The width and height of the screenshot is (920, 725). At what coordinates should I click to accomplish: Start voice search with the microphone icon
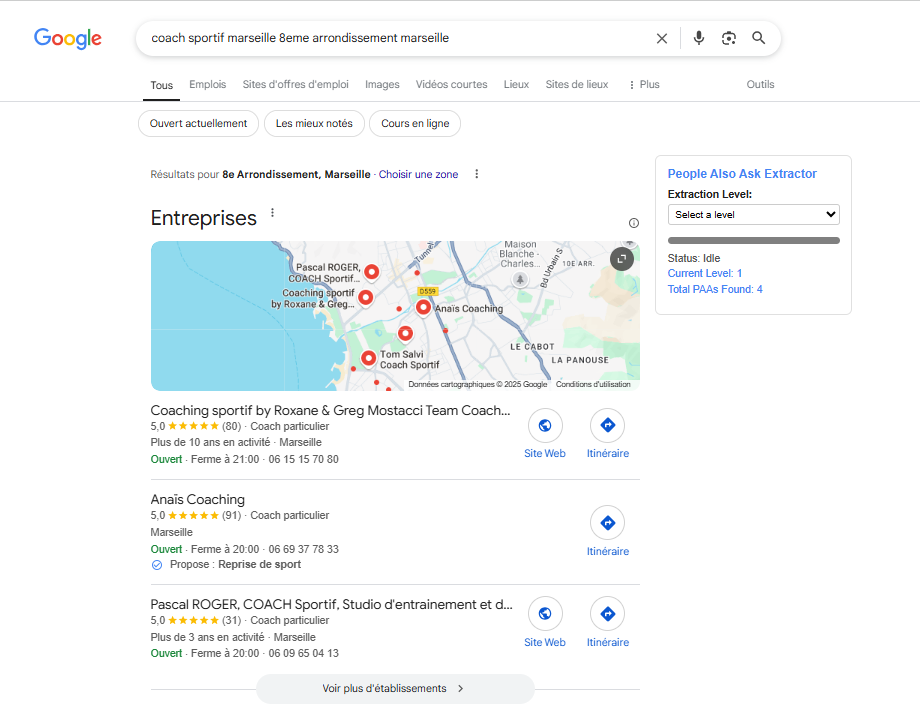click(698, 38)
